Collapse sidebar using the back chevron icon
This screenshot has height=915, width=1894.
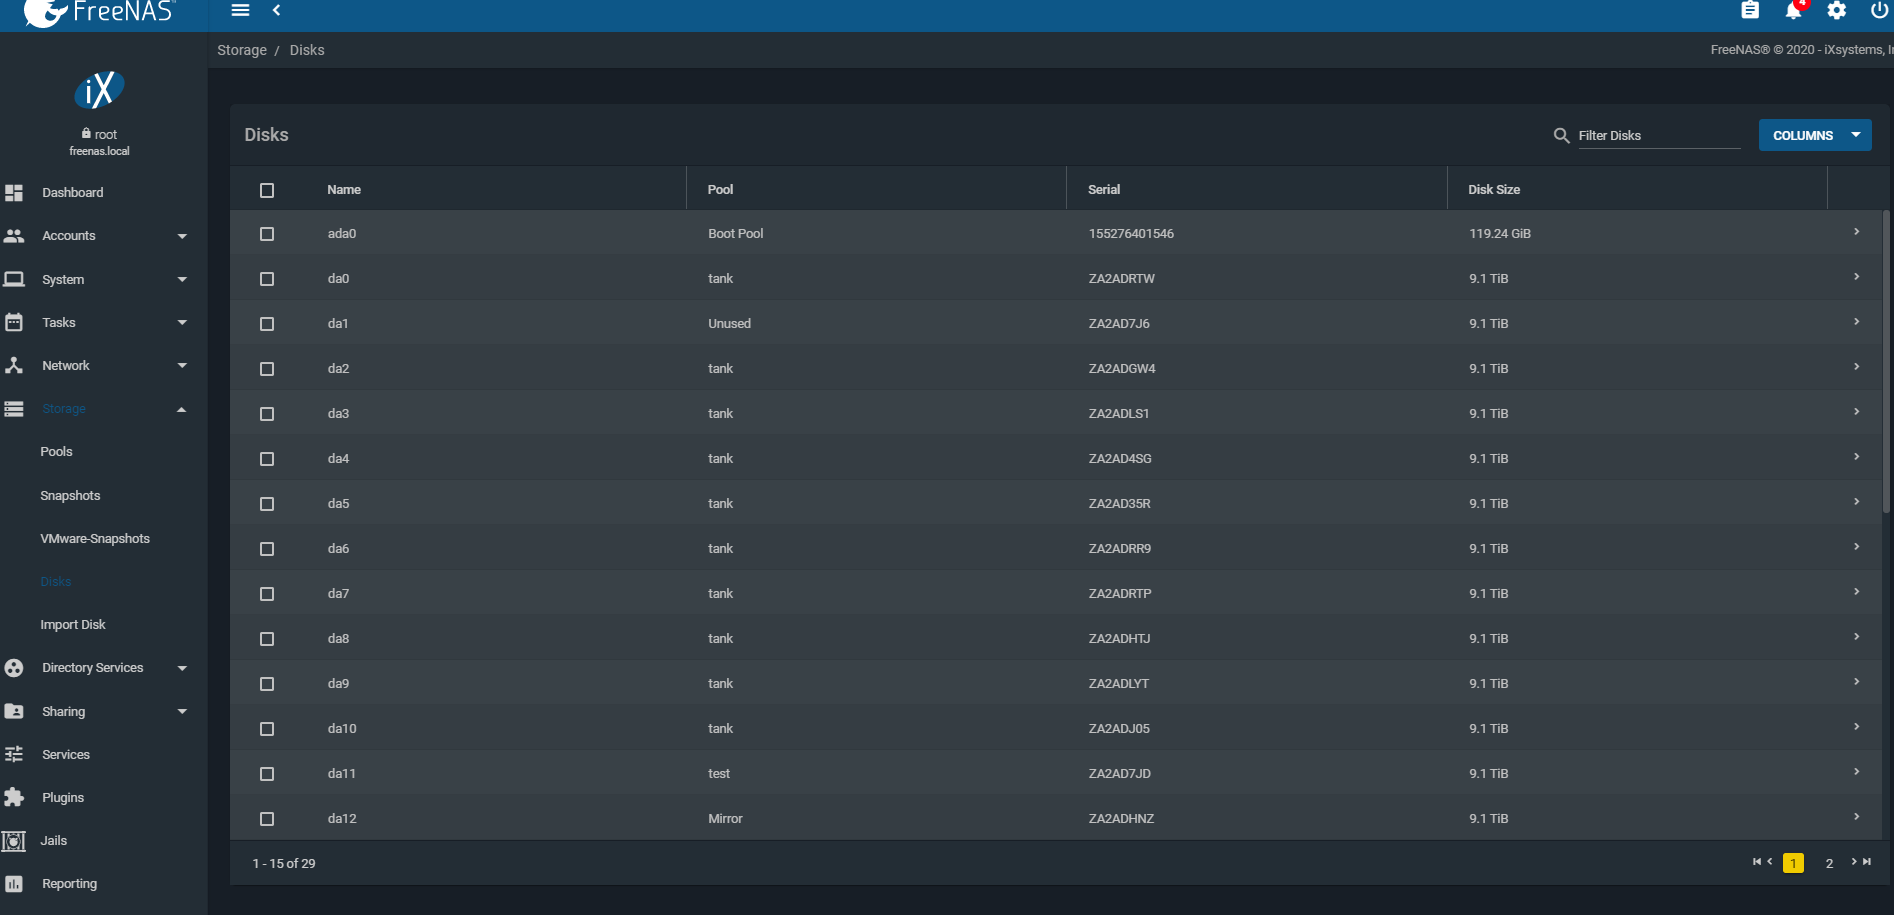point(277,10)
